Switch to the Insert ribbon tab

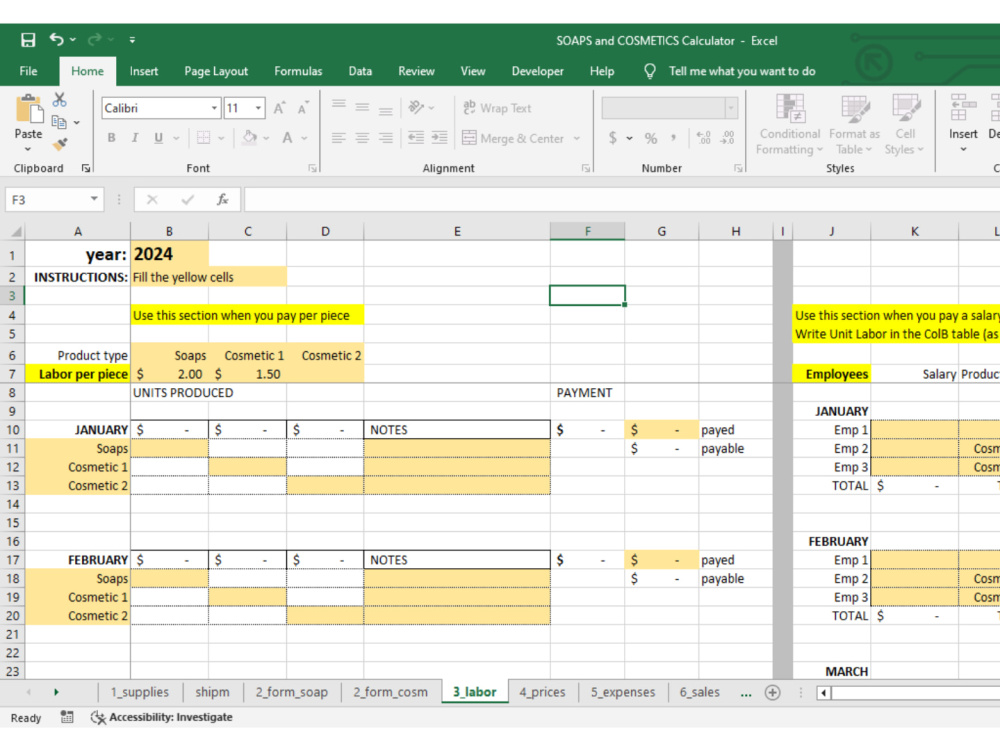143,71
